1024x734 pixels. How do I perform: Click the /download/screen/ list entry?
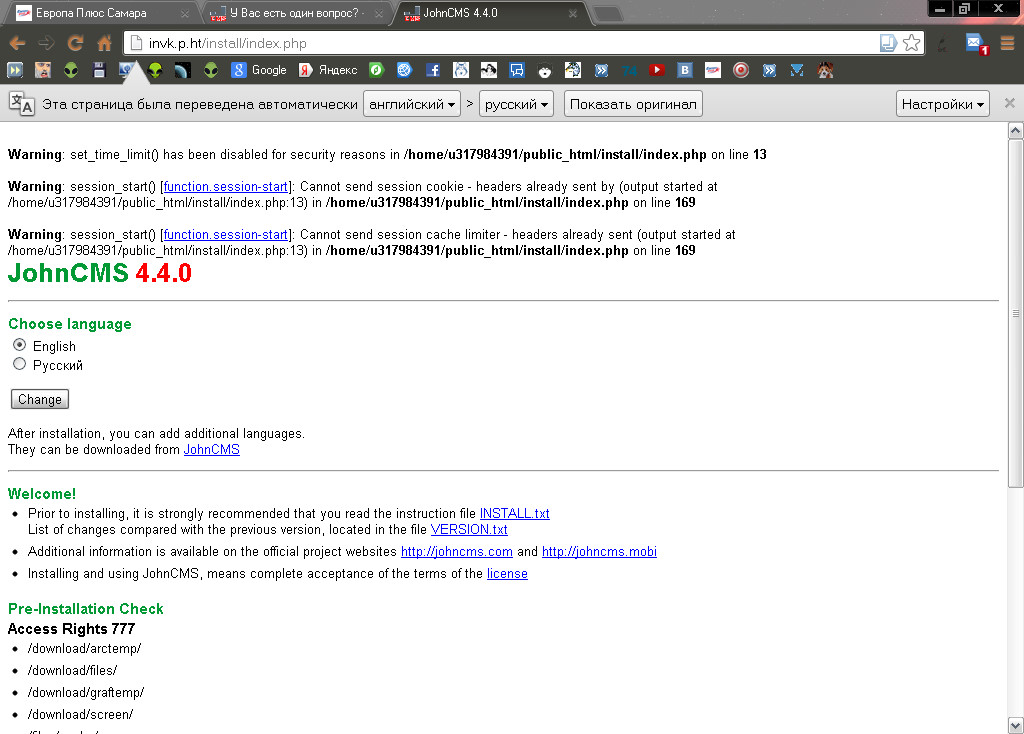coord(80,715)
